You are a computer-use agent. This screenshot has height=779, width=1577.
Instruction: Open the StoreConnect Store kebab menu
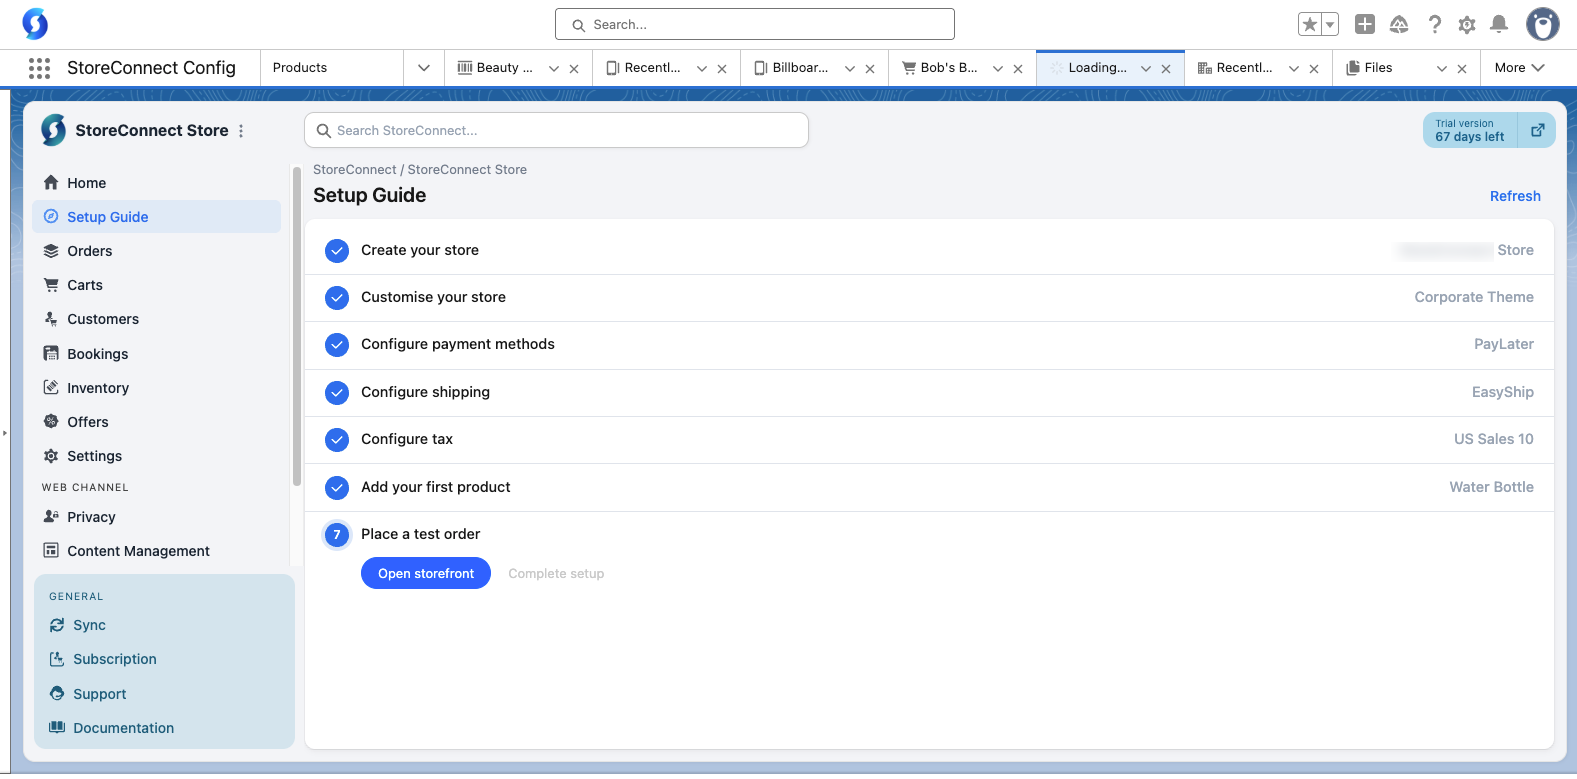point(241,131)
